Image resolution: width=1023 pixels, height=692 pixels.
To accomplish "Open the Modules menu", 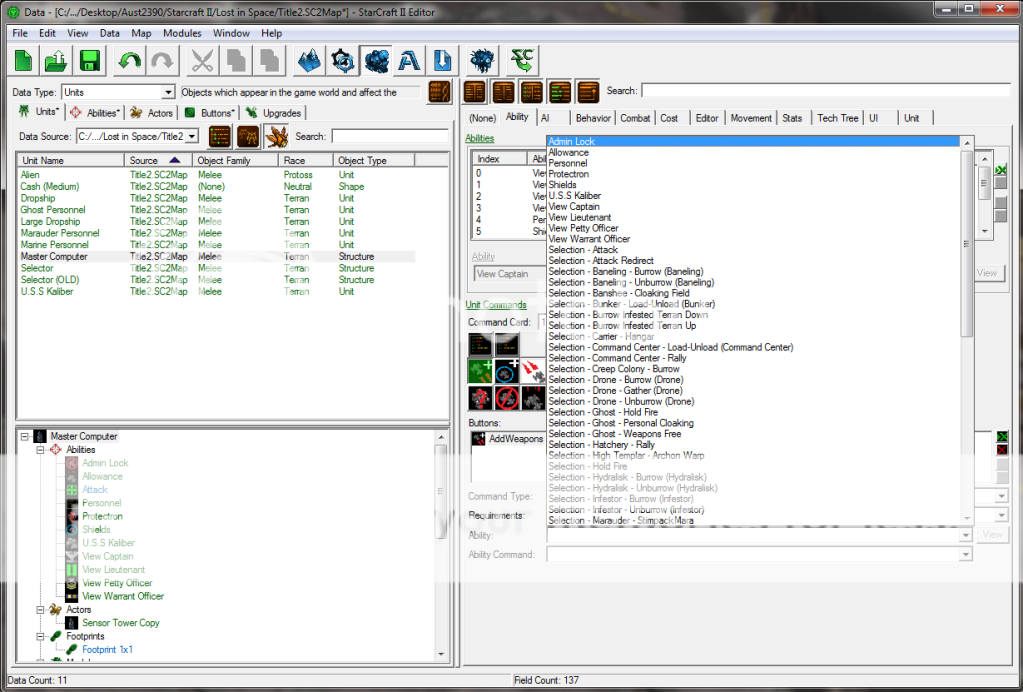I will (x=182, y=33).
